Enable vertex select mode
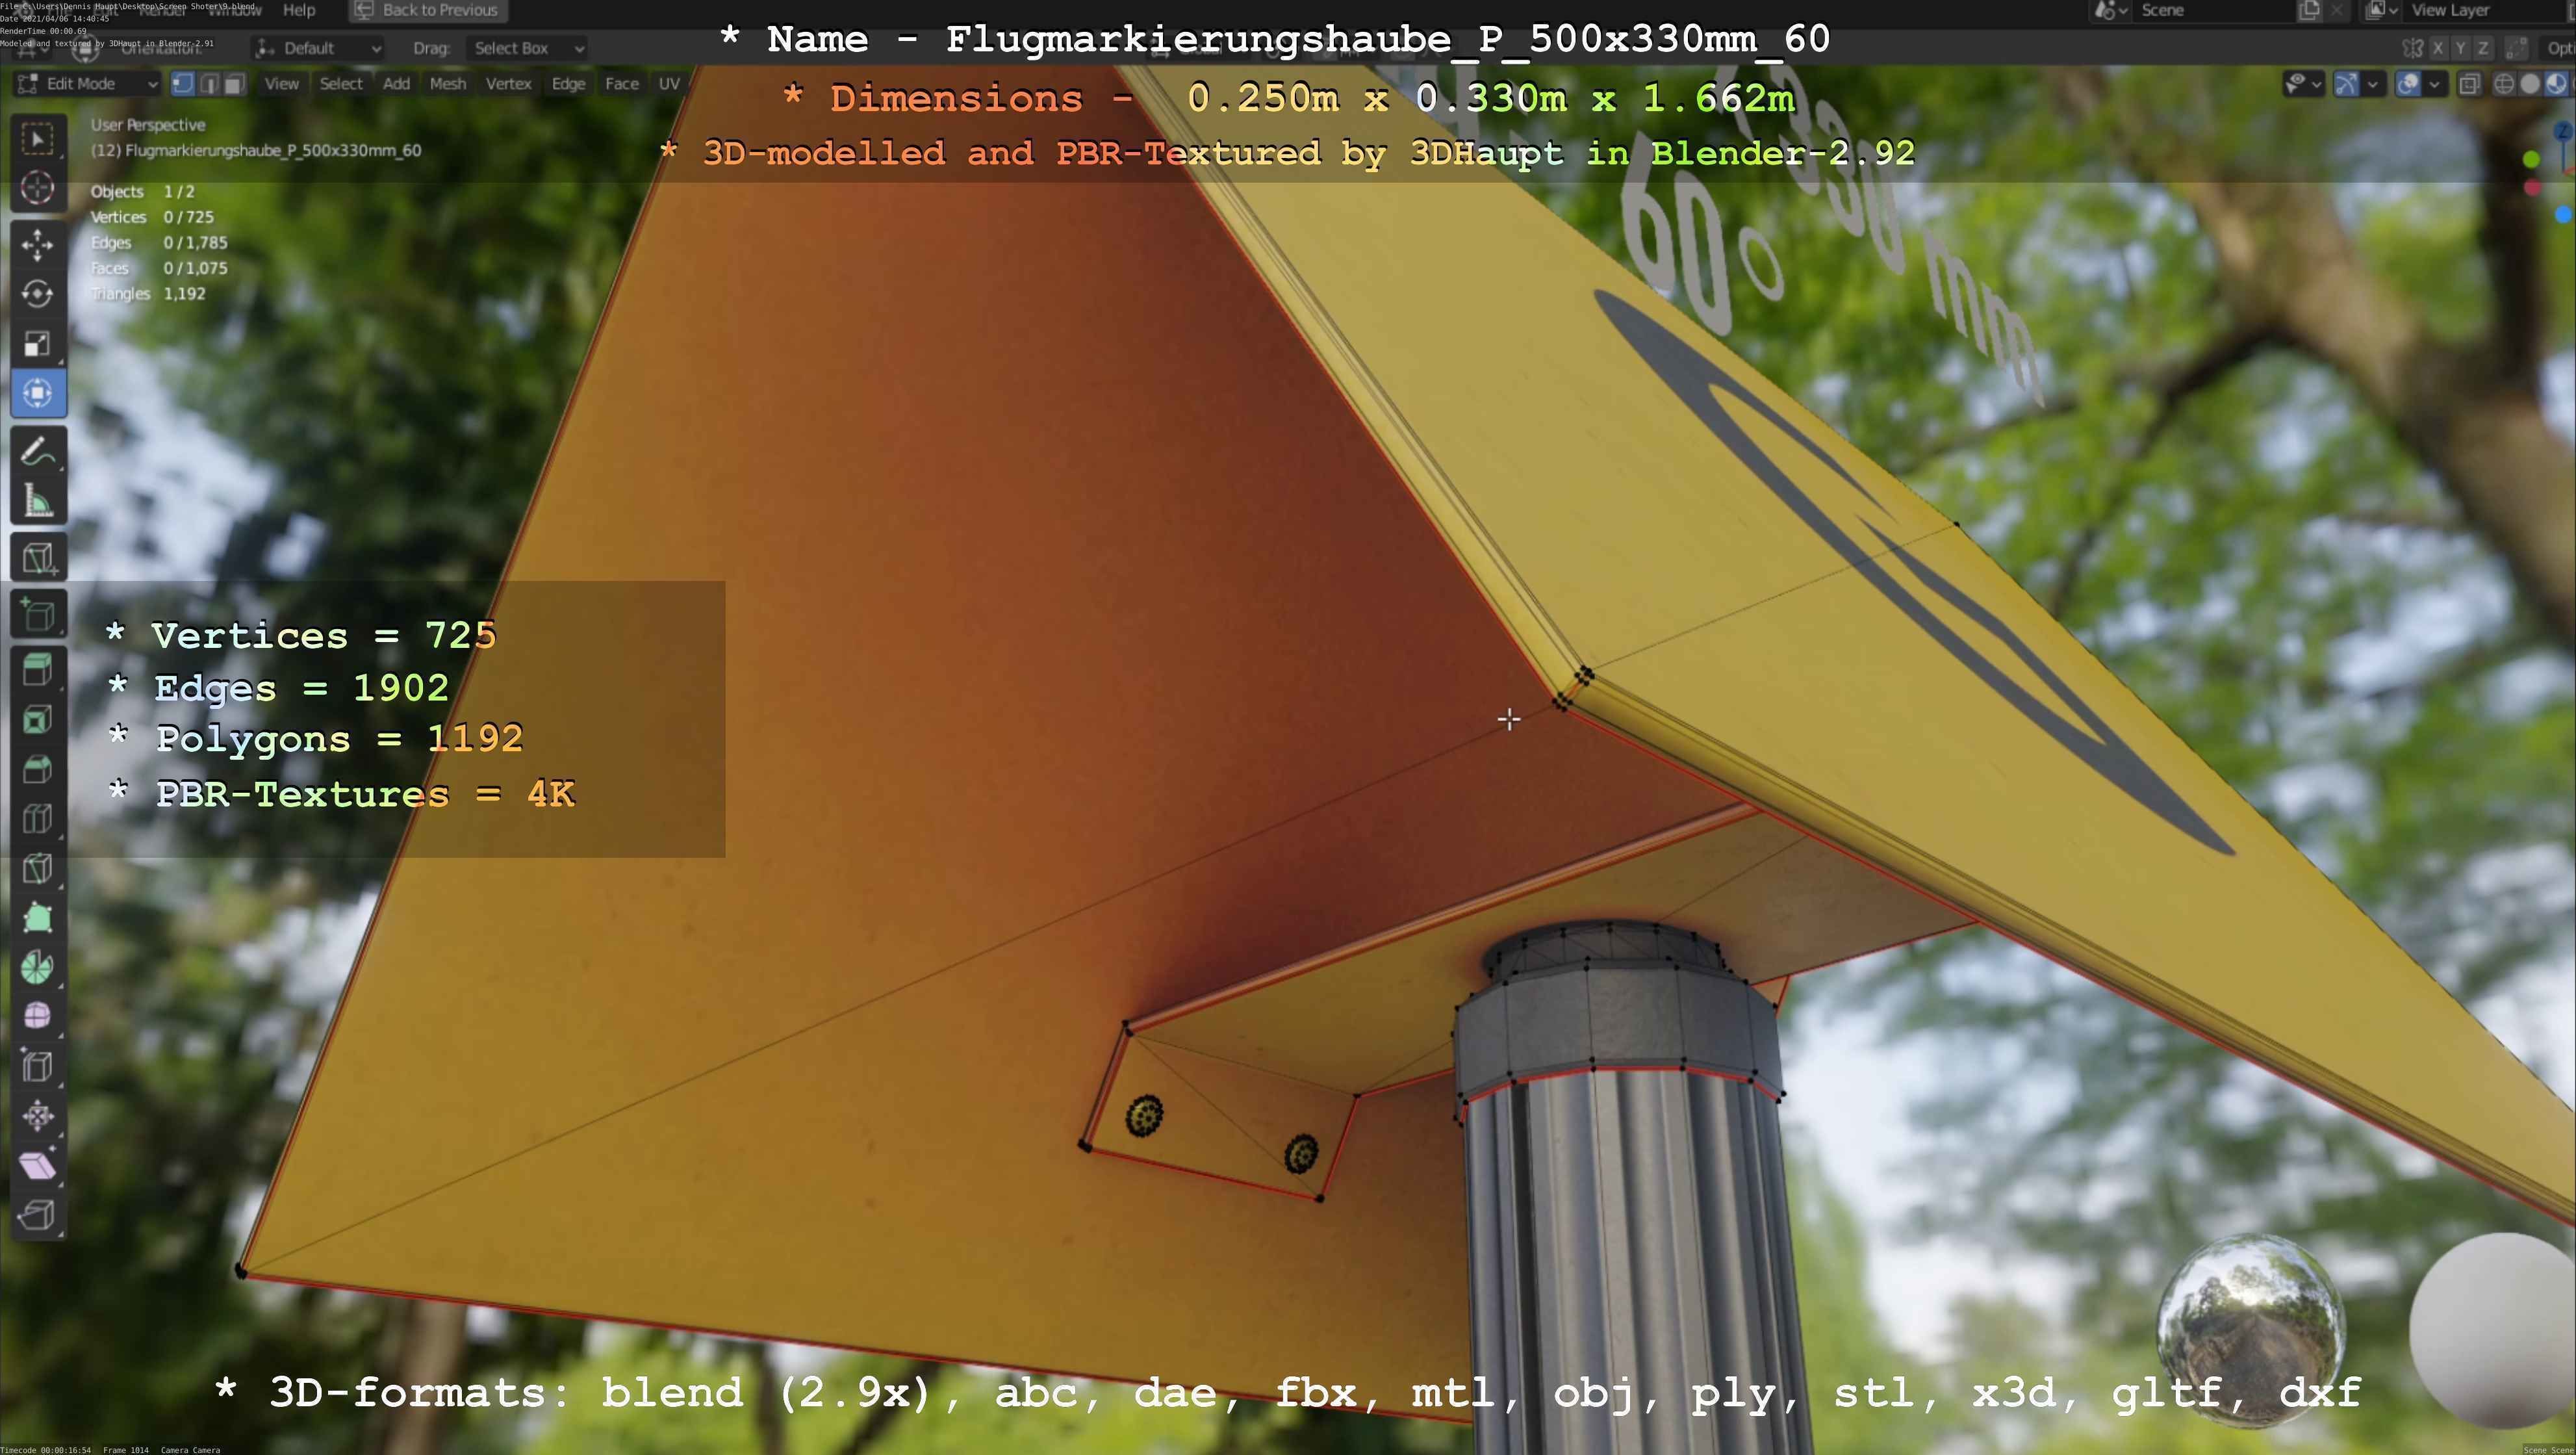Image resolution: width=2576 pixels, height=1455 pixels. [x=183, y=84]
